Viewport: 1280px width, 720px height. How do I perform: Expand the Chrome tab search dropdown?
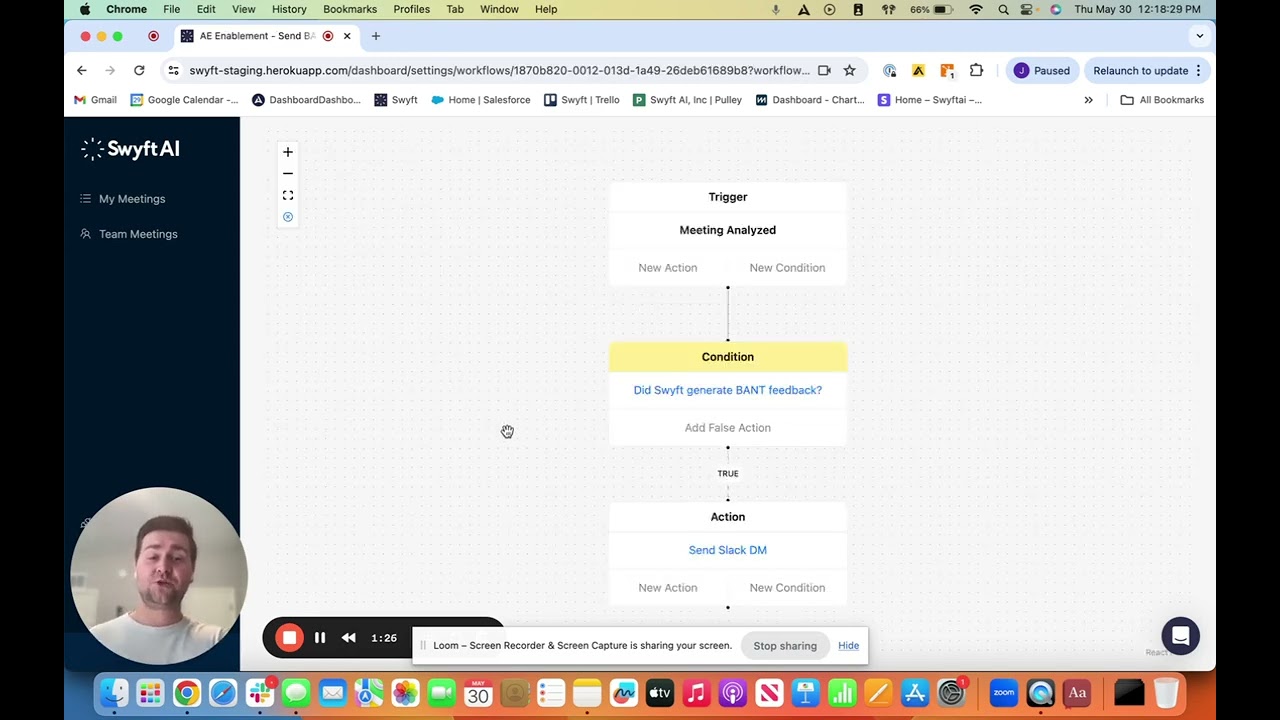(1199, 36)
